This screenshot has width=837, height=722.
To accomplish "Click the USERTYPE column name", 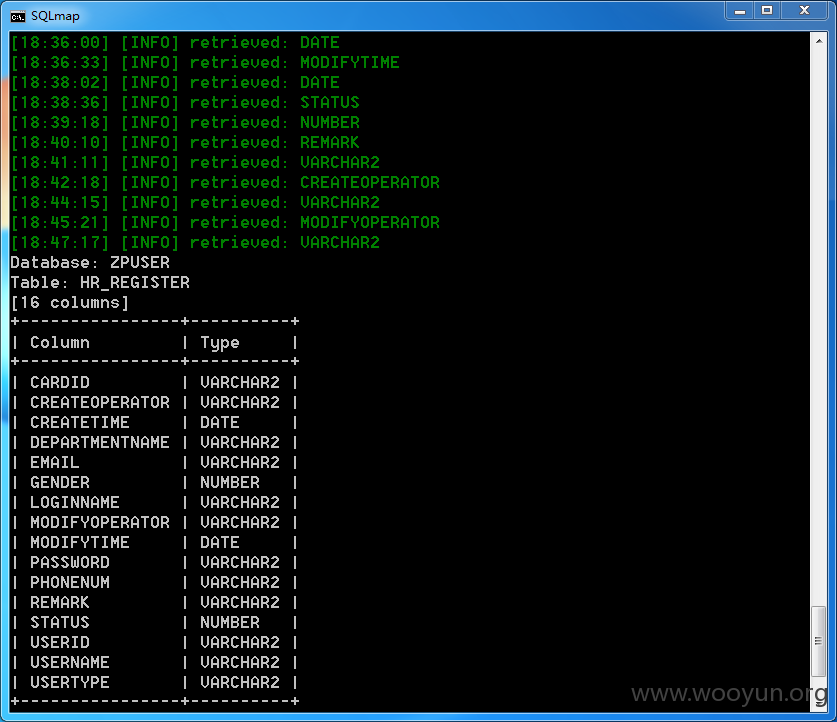I will 70,683.
